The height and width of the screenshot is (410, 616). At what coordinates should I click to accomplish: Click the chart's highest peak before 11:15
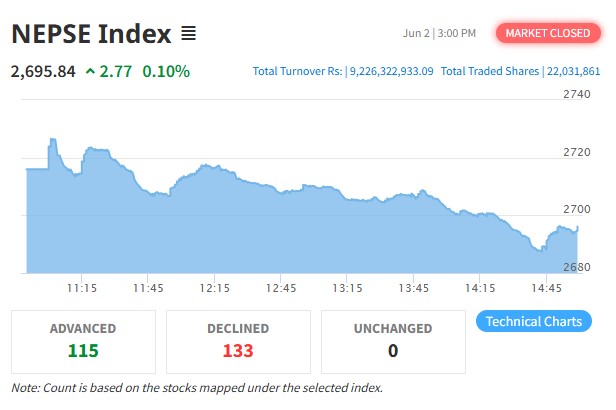pyautogui.click(x=52, y=140)
